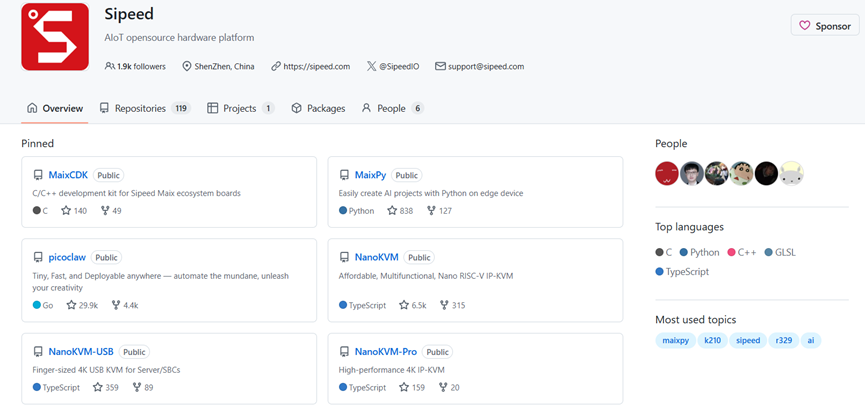Click the repo icon in Repositories tab
This screenshot has height=406, width=865.
coord(104,108)
